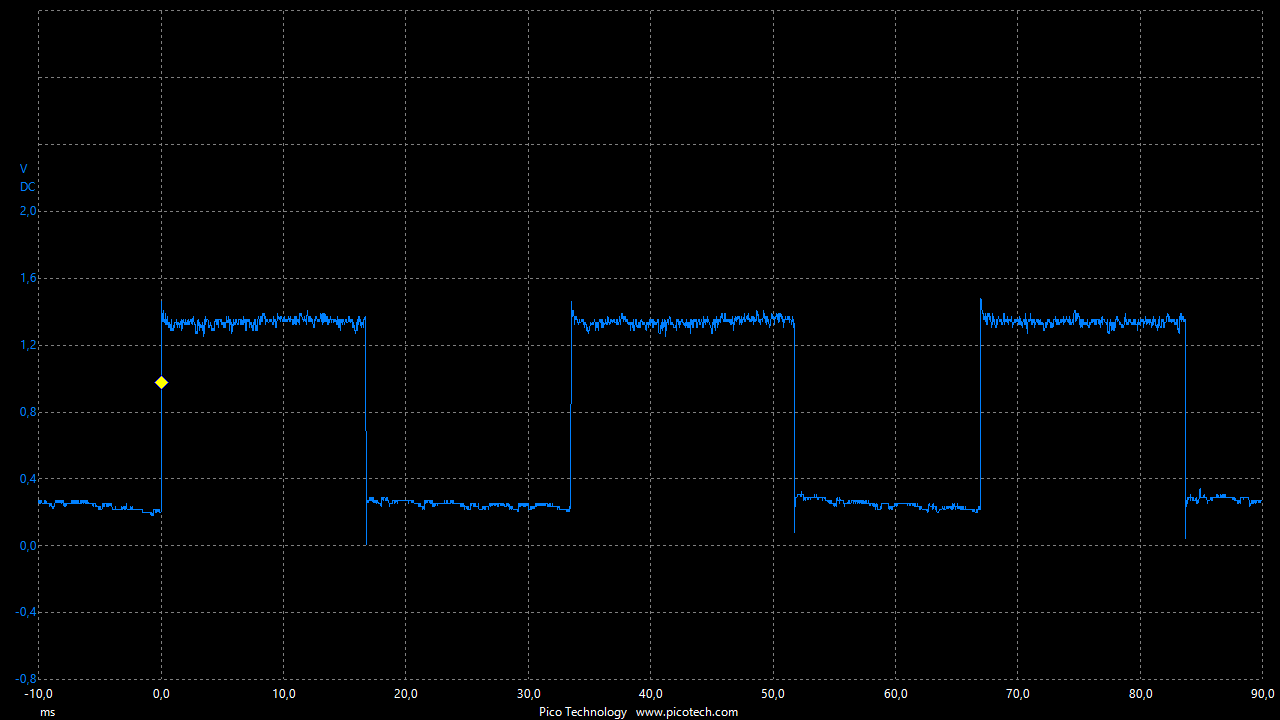Click the 0,8 voltage axis value
This screenshot has height=720, width=1280.
(28, 412)
